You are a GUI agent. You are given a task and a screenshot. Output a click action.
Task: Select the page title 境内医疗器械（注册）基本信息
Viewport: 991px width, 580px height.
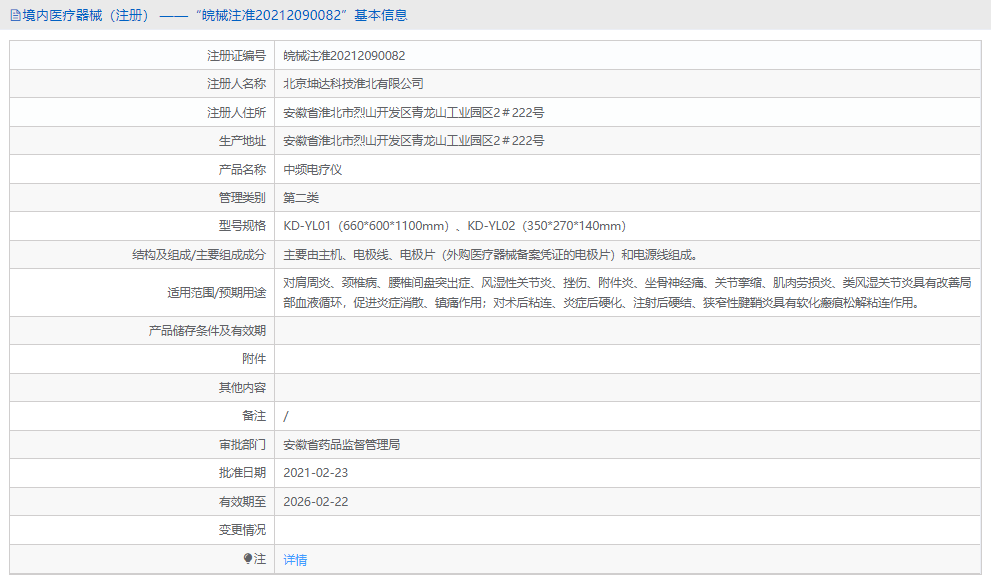click(x=215, y=15)
